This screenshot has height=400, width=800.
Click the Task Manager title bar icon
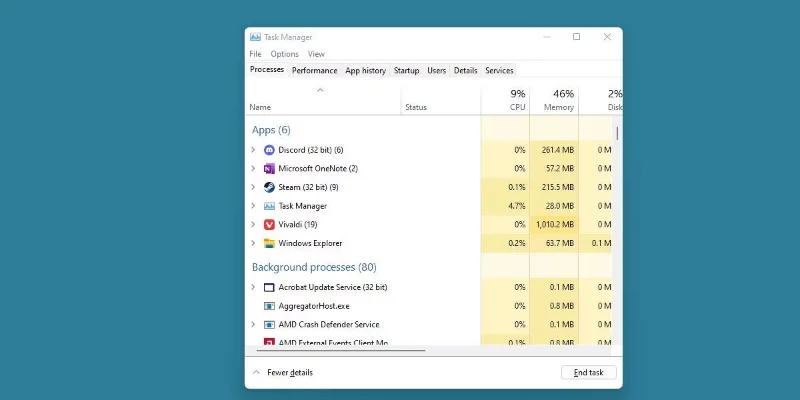255,37
